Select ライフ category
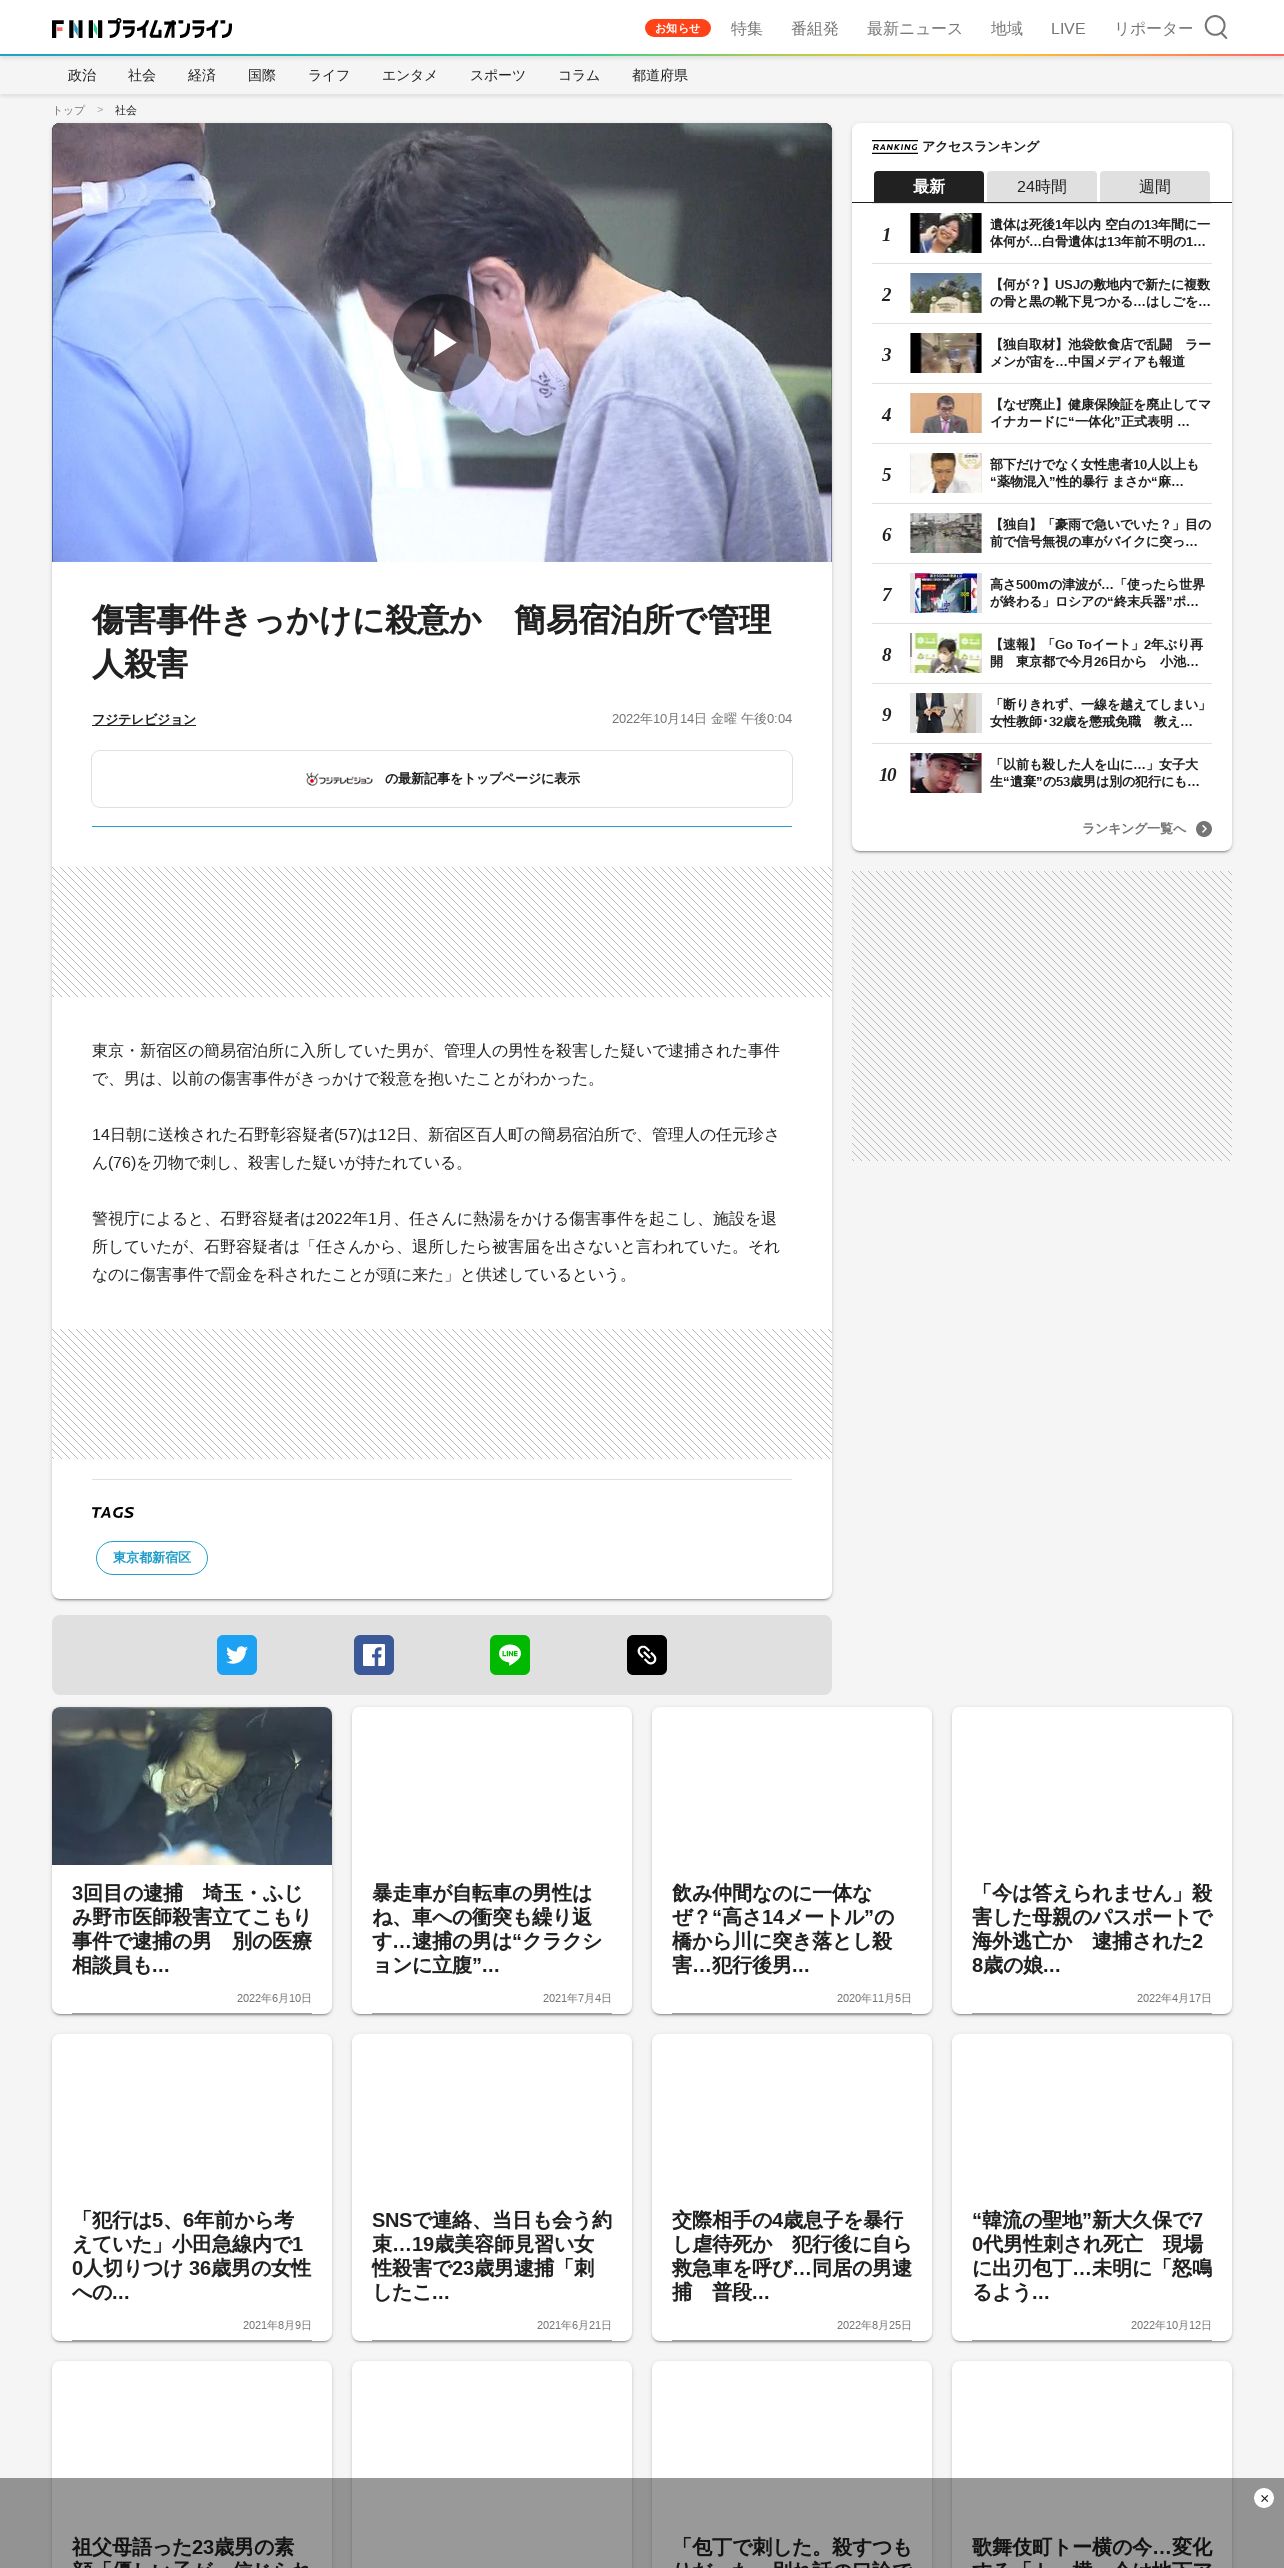 pyautogui.click(x=329, y=75)
